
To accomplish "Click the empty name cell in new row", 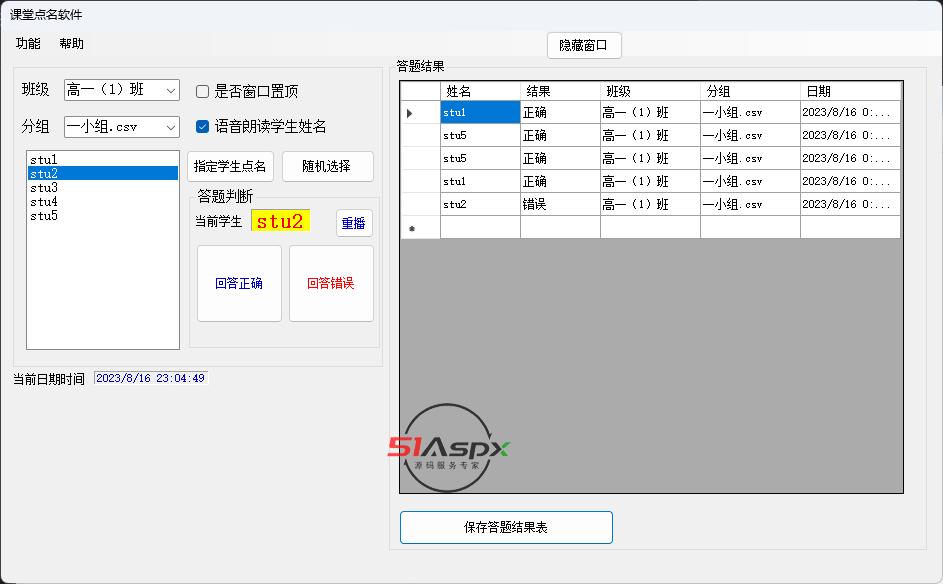I will pos(480,227).
